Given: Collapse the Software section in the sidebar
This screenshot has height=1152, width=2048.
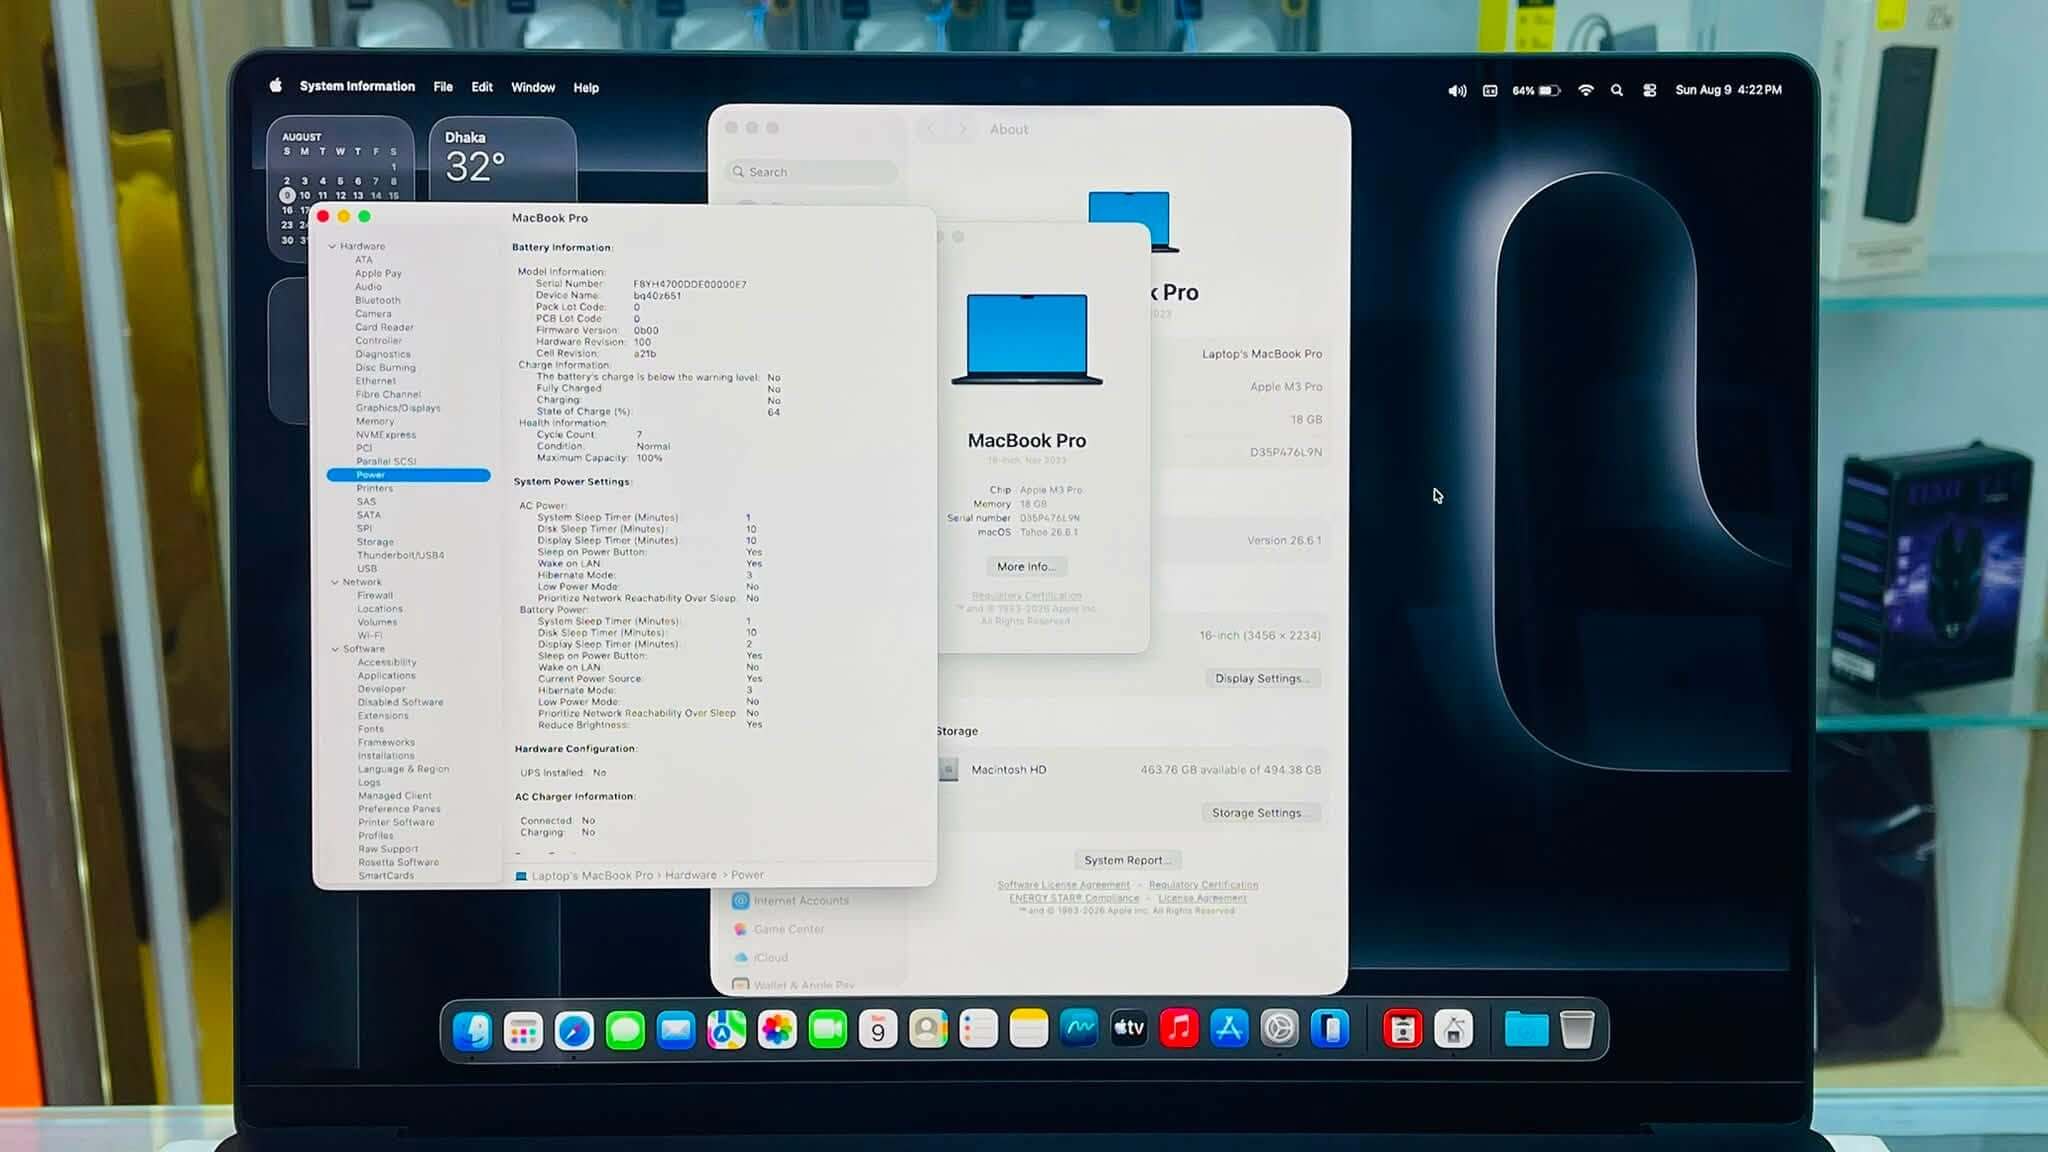Looking at the screenshot, I should pyautogui.click(x=335, y=649).
